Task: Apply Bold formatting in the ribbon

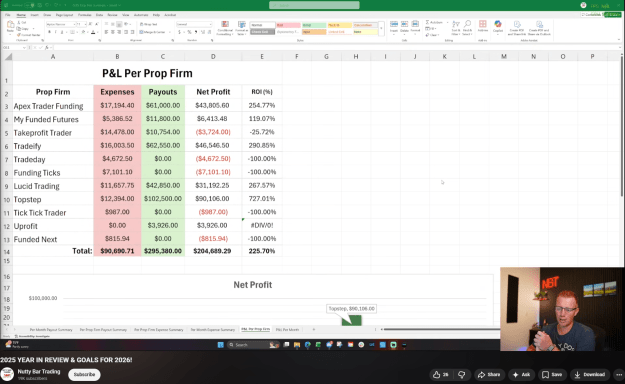Action: [x=49, y=32]
